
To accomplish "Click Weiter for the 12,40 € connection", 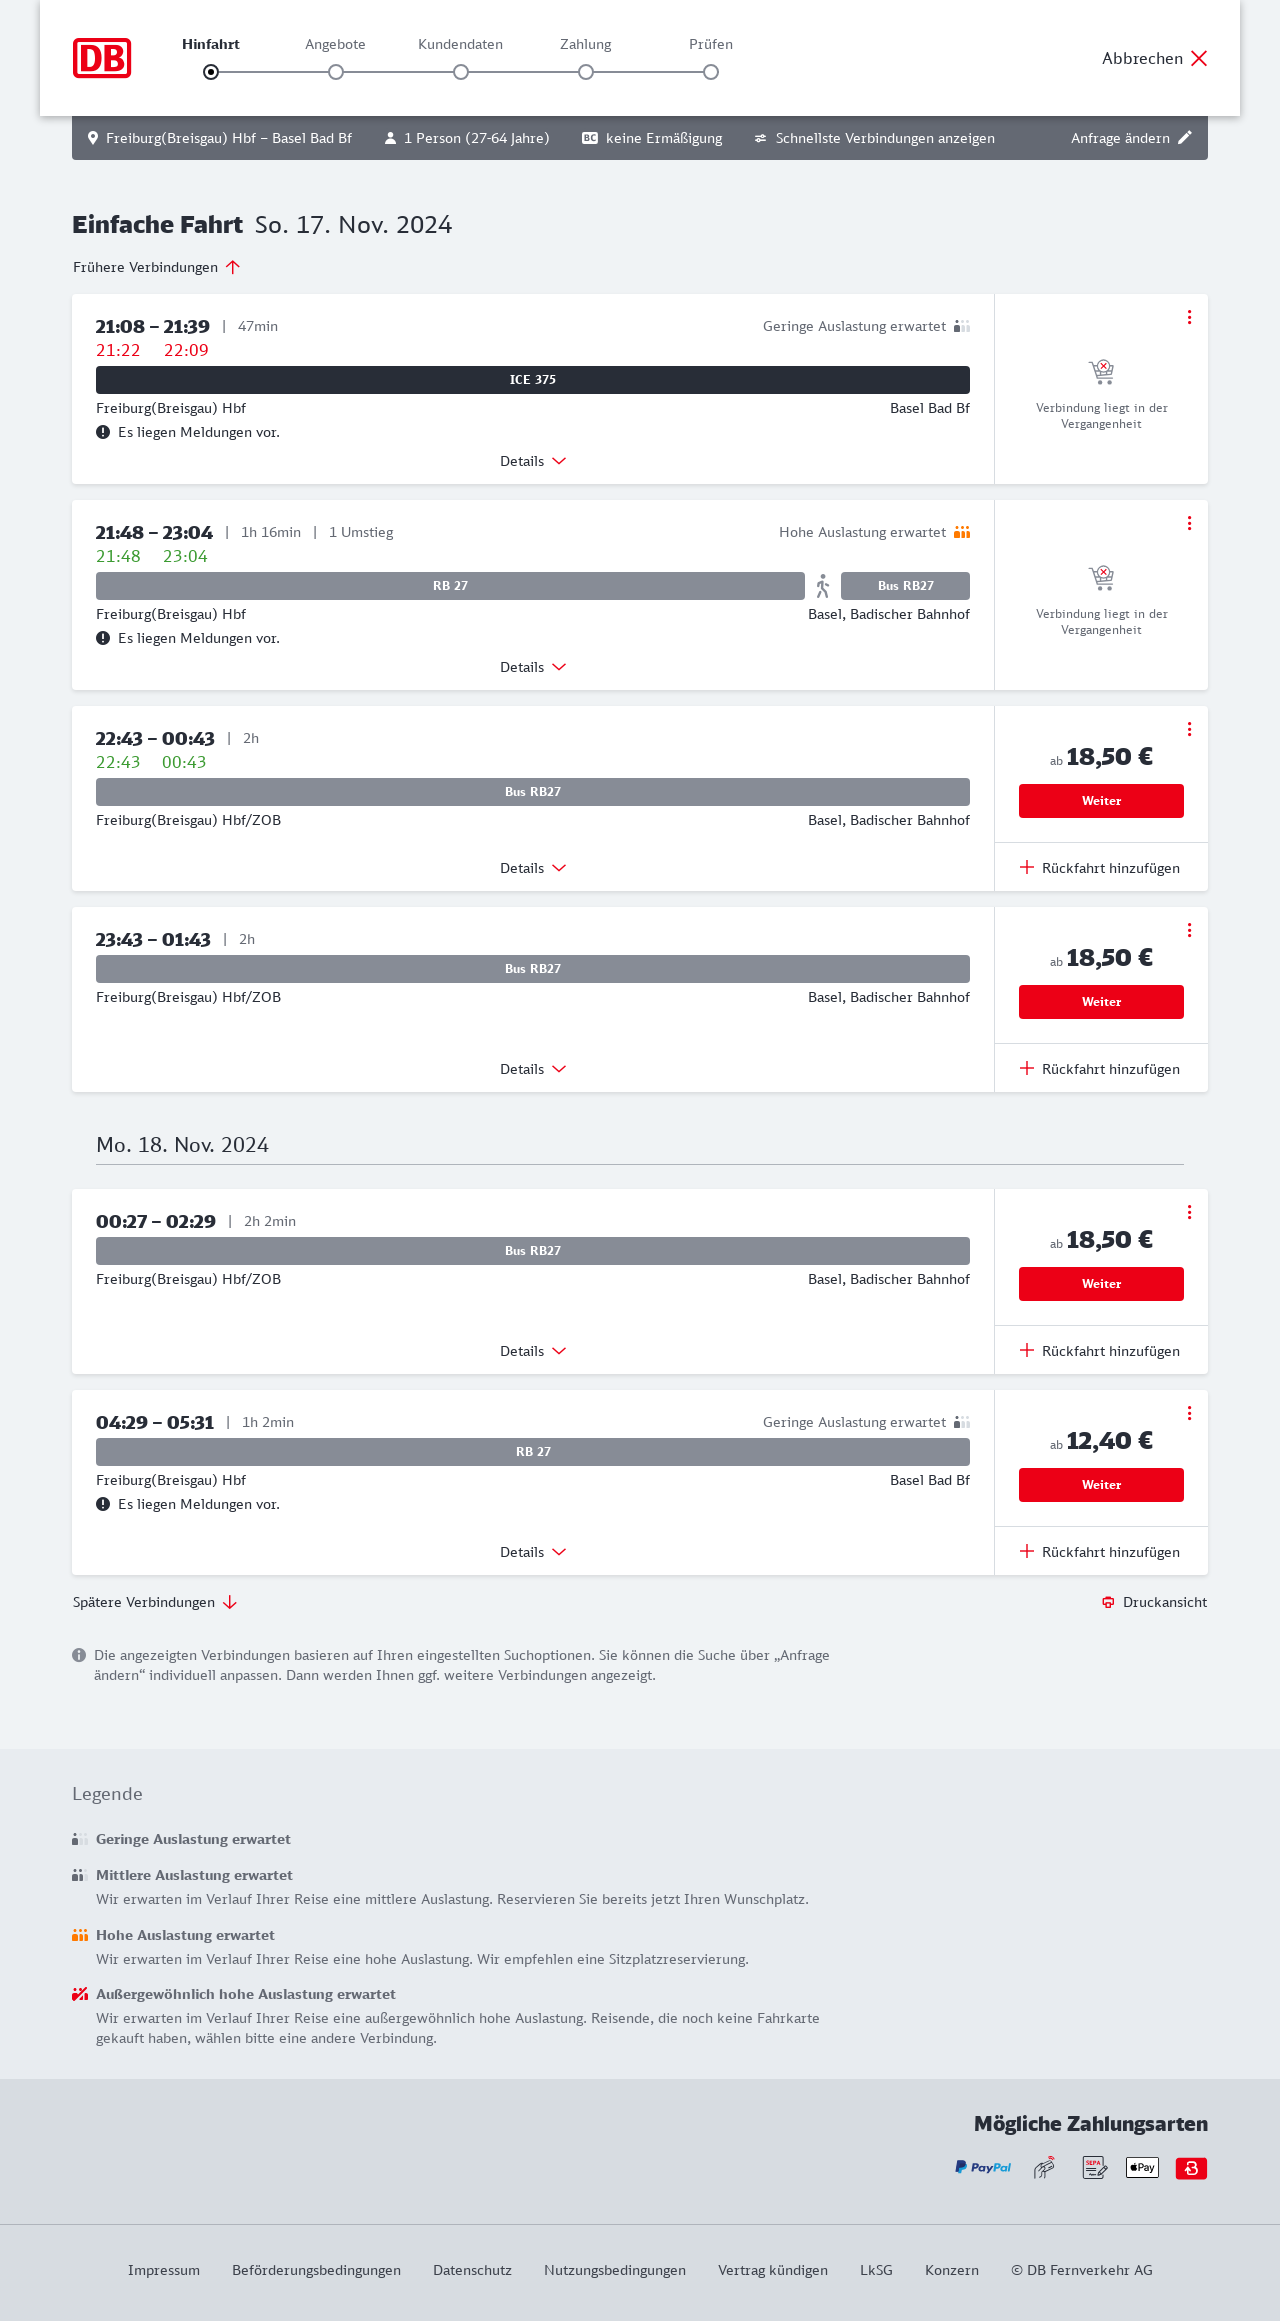I will pos(1101,1485).
